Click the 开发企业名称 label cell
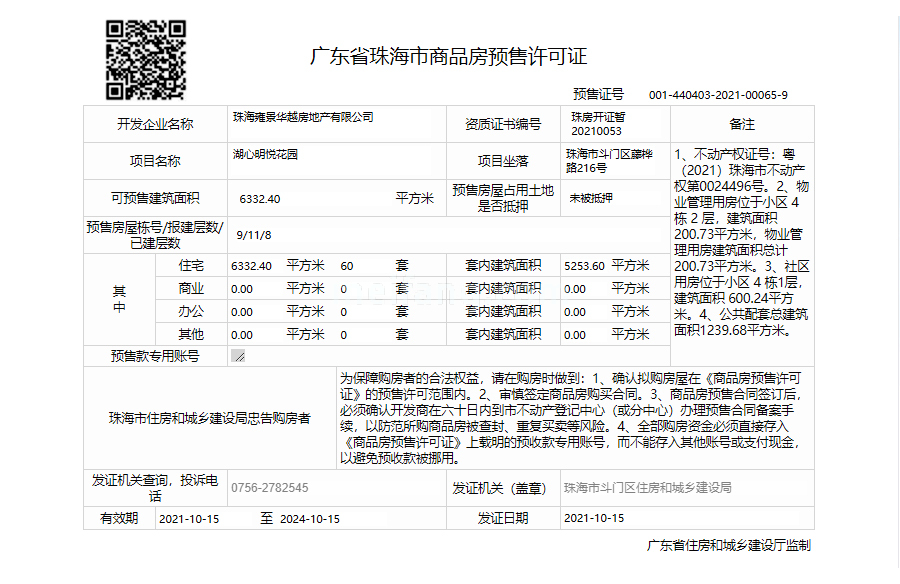 tap(156, 124)
